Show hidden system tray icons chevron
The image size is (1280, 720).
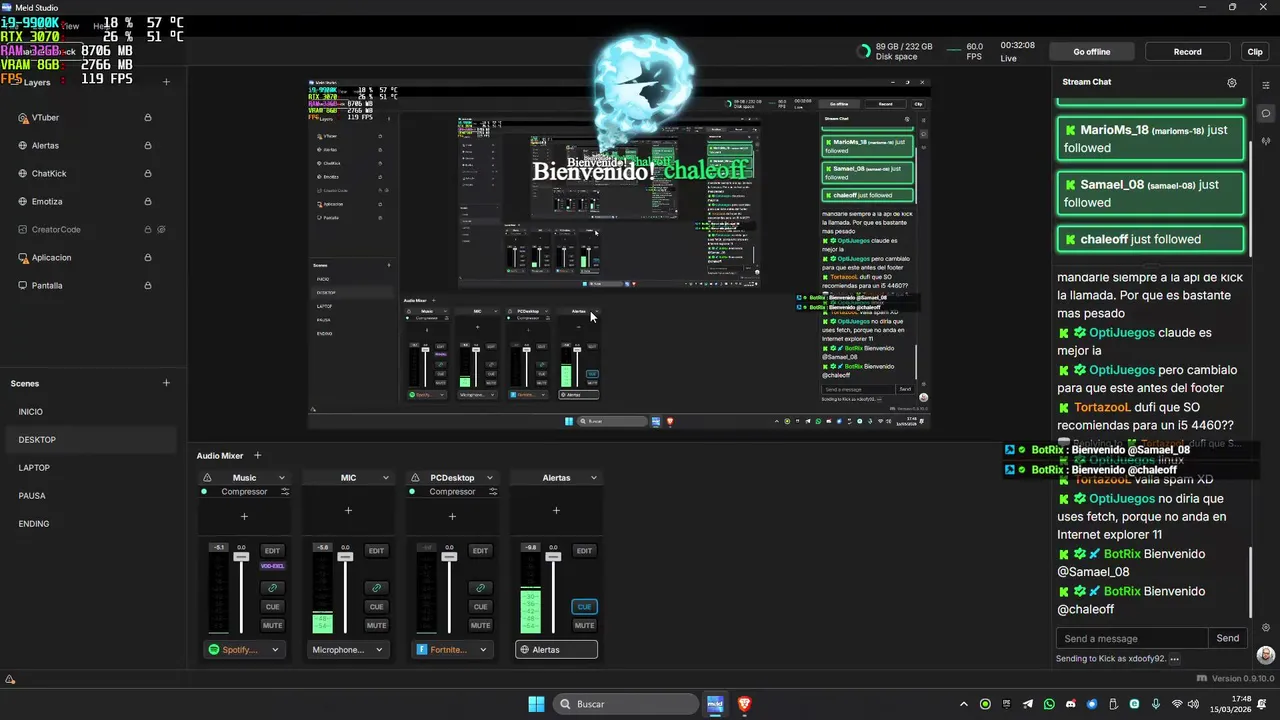point(964,704)
